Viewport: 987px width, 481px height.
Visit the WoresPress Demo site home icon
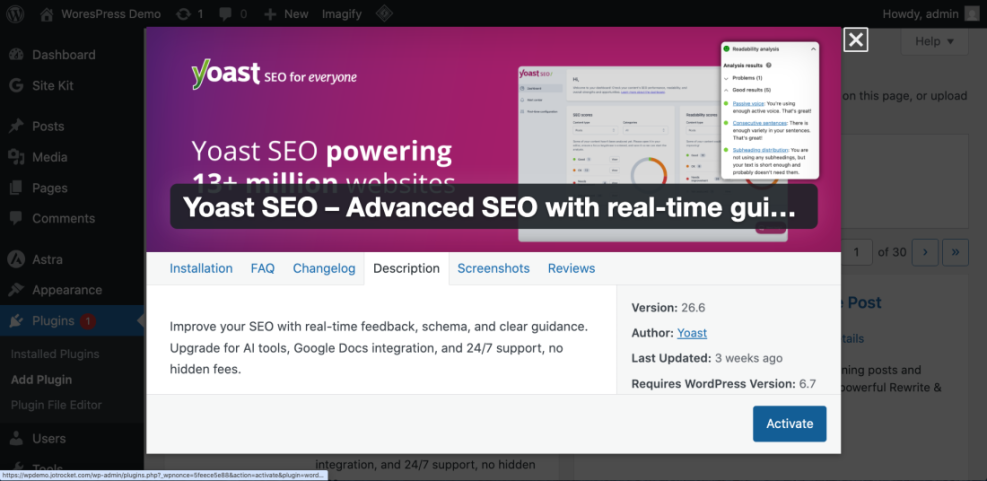[47, 14]
